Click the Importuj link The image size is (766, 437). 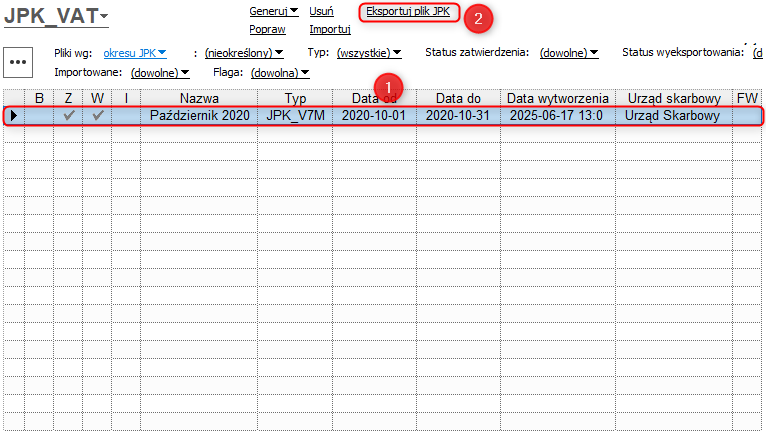click(330, 29)
